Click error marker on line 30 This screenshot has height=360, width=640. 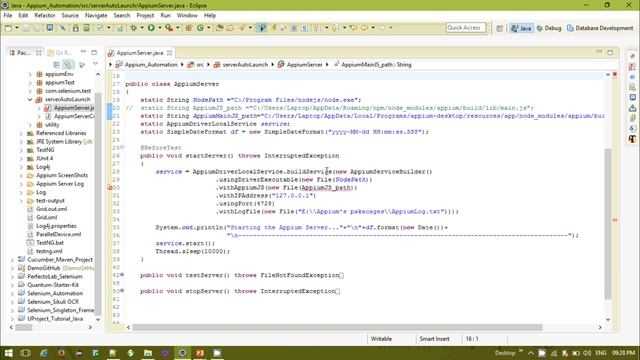109,188
